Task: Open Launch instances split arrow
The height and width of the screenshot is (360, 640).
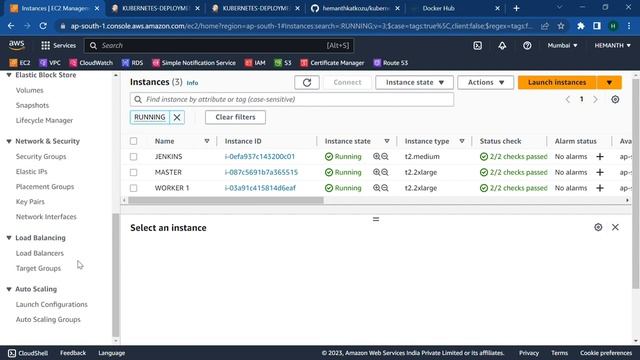Action: pos(609,82)
